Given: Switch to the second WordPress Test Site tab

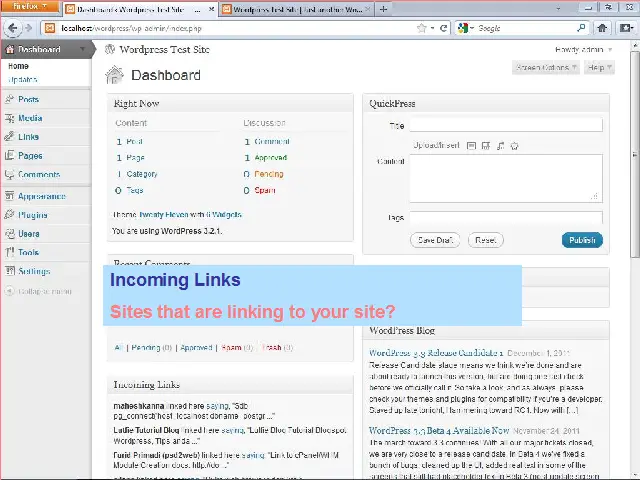Looking at the screenshot, I should point(293,9).
